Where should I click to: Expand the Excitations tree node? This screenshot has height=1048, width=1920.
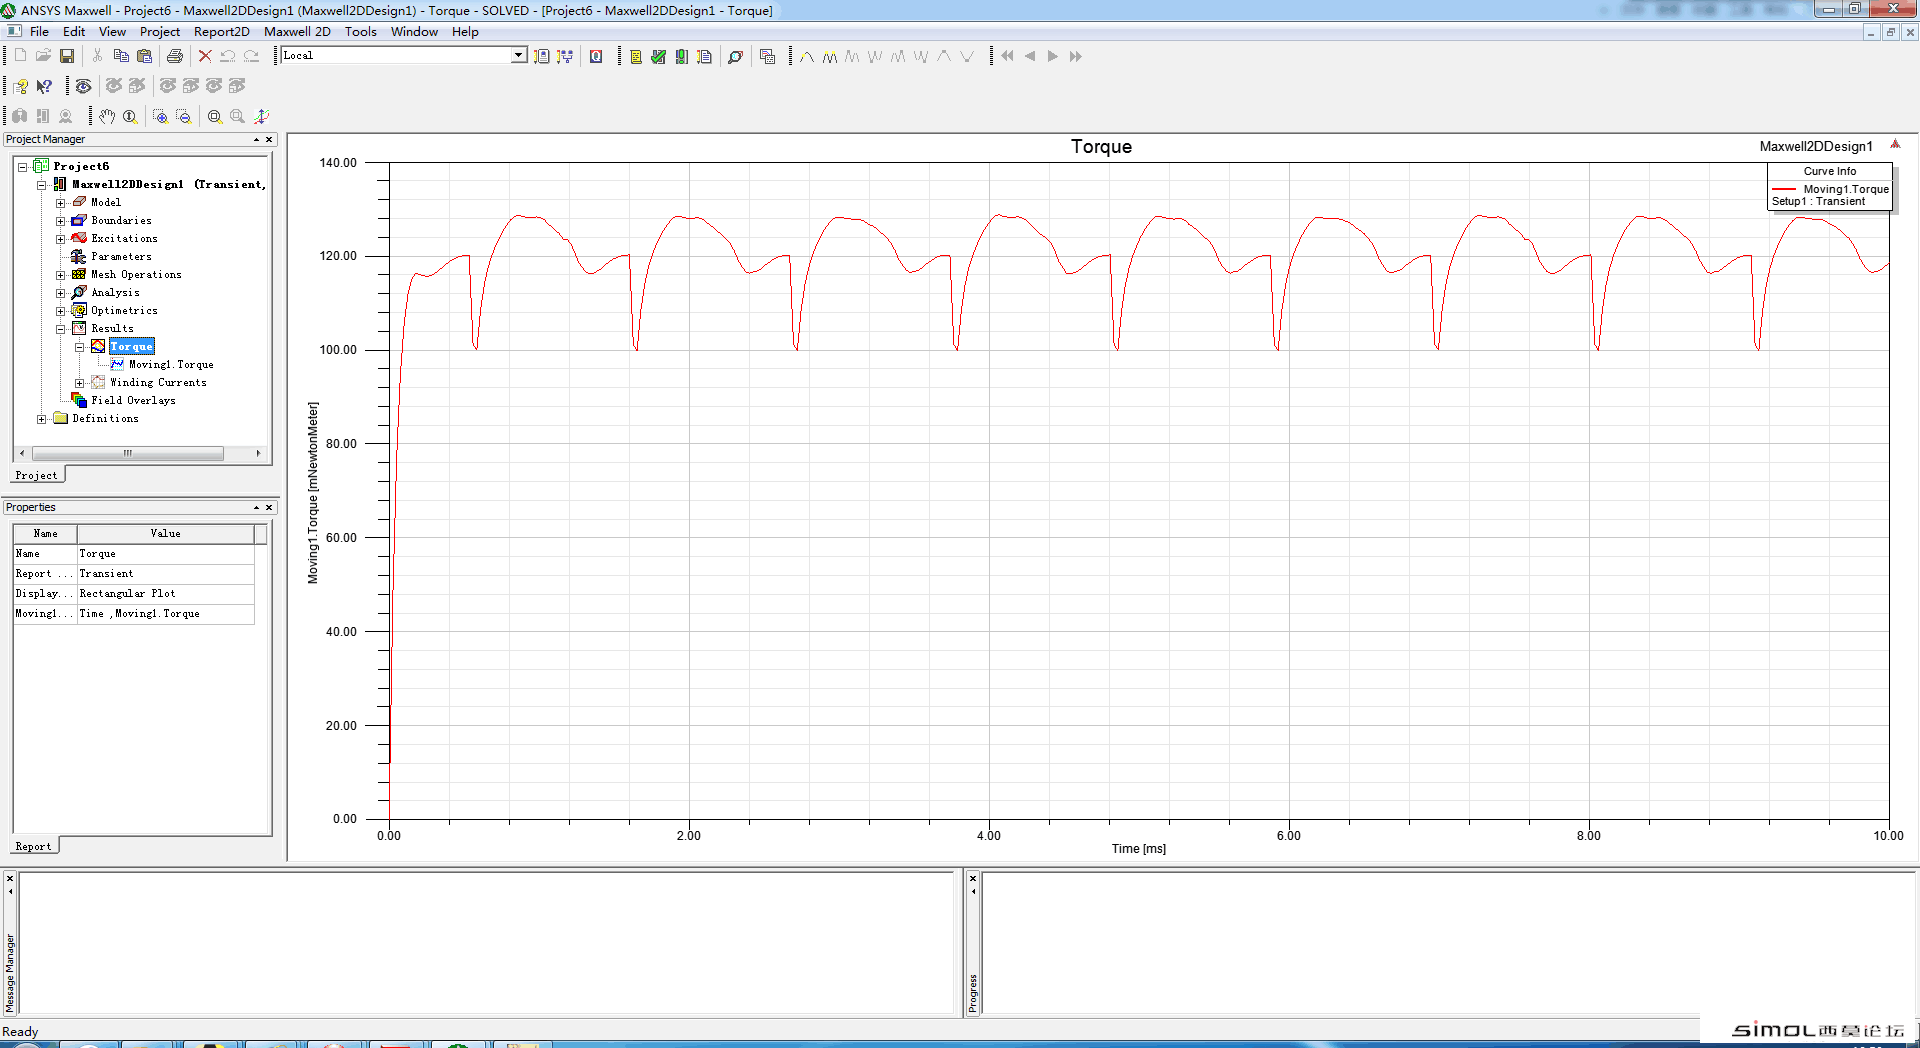pyautogui.click(x=60, y=239)
